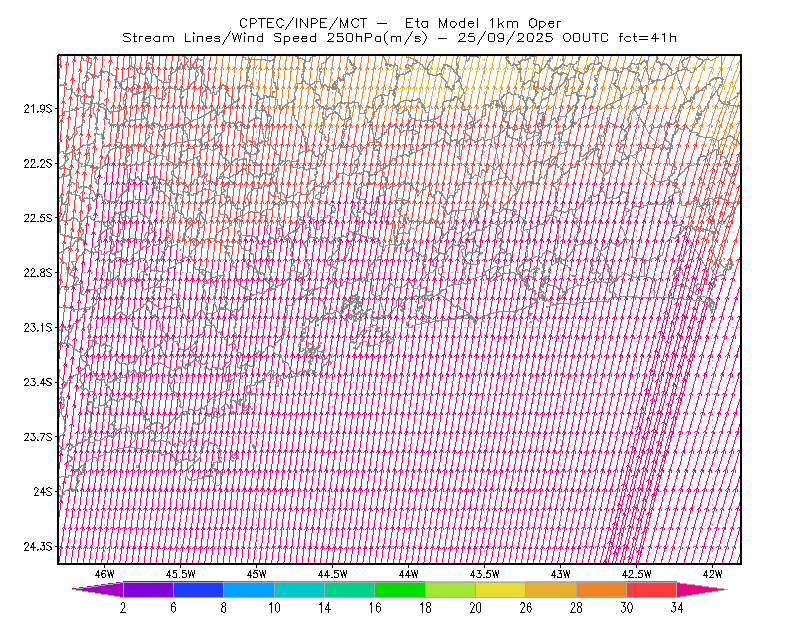Click the legend value '26'
800x618 pixels.
point(526,608)
